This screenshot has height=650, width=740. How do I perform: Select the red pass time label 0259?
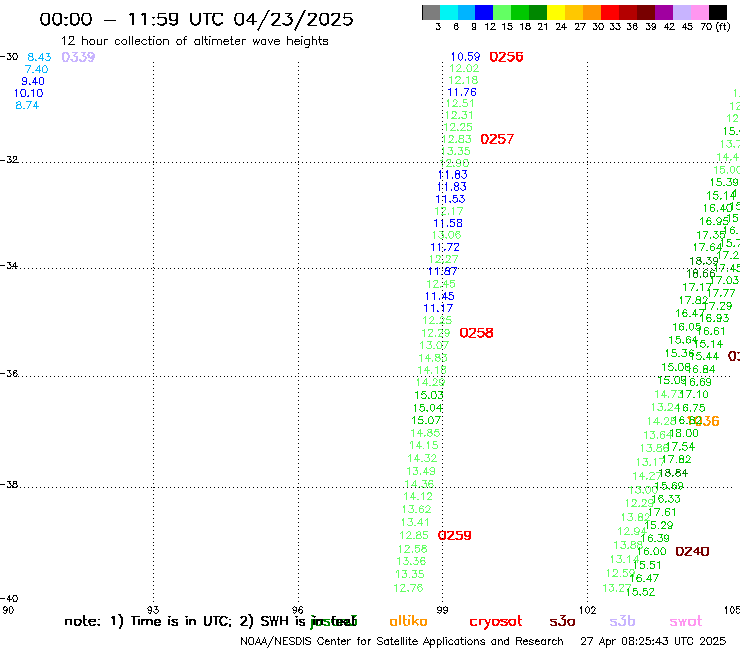(454, 536)
